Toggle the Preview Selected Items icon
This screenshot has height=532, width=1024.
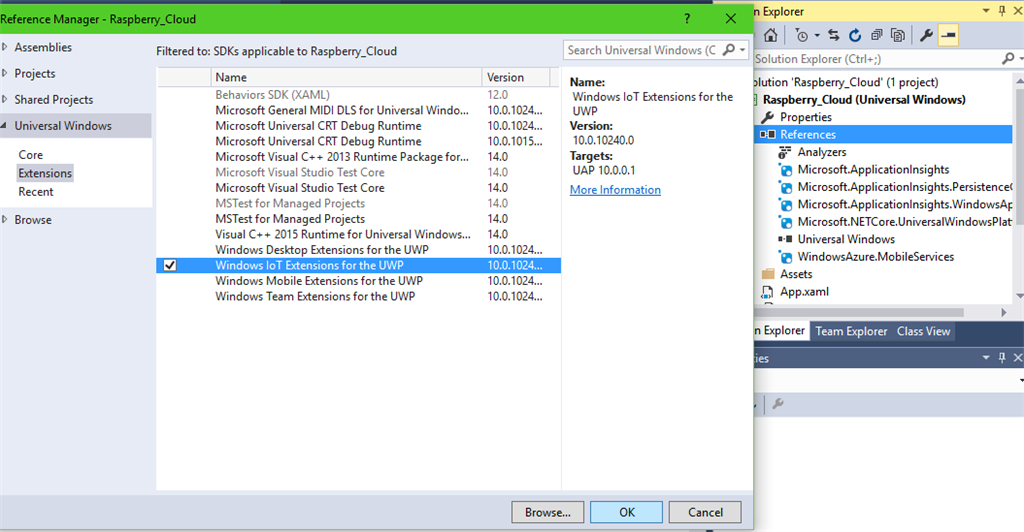point(948,35)
